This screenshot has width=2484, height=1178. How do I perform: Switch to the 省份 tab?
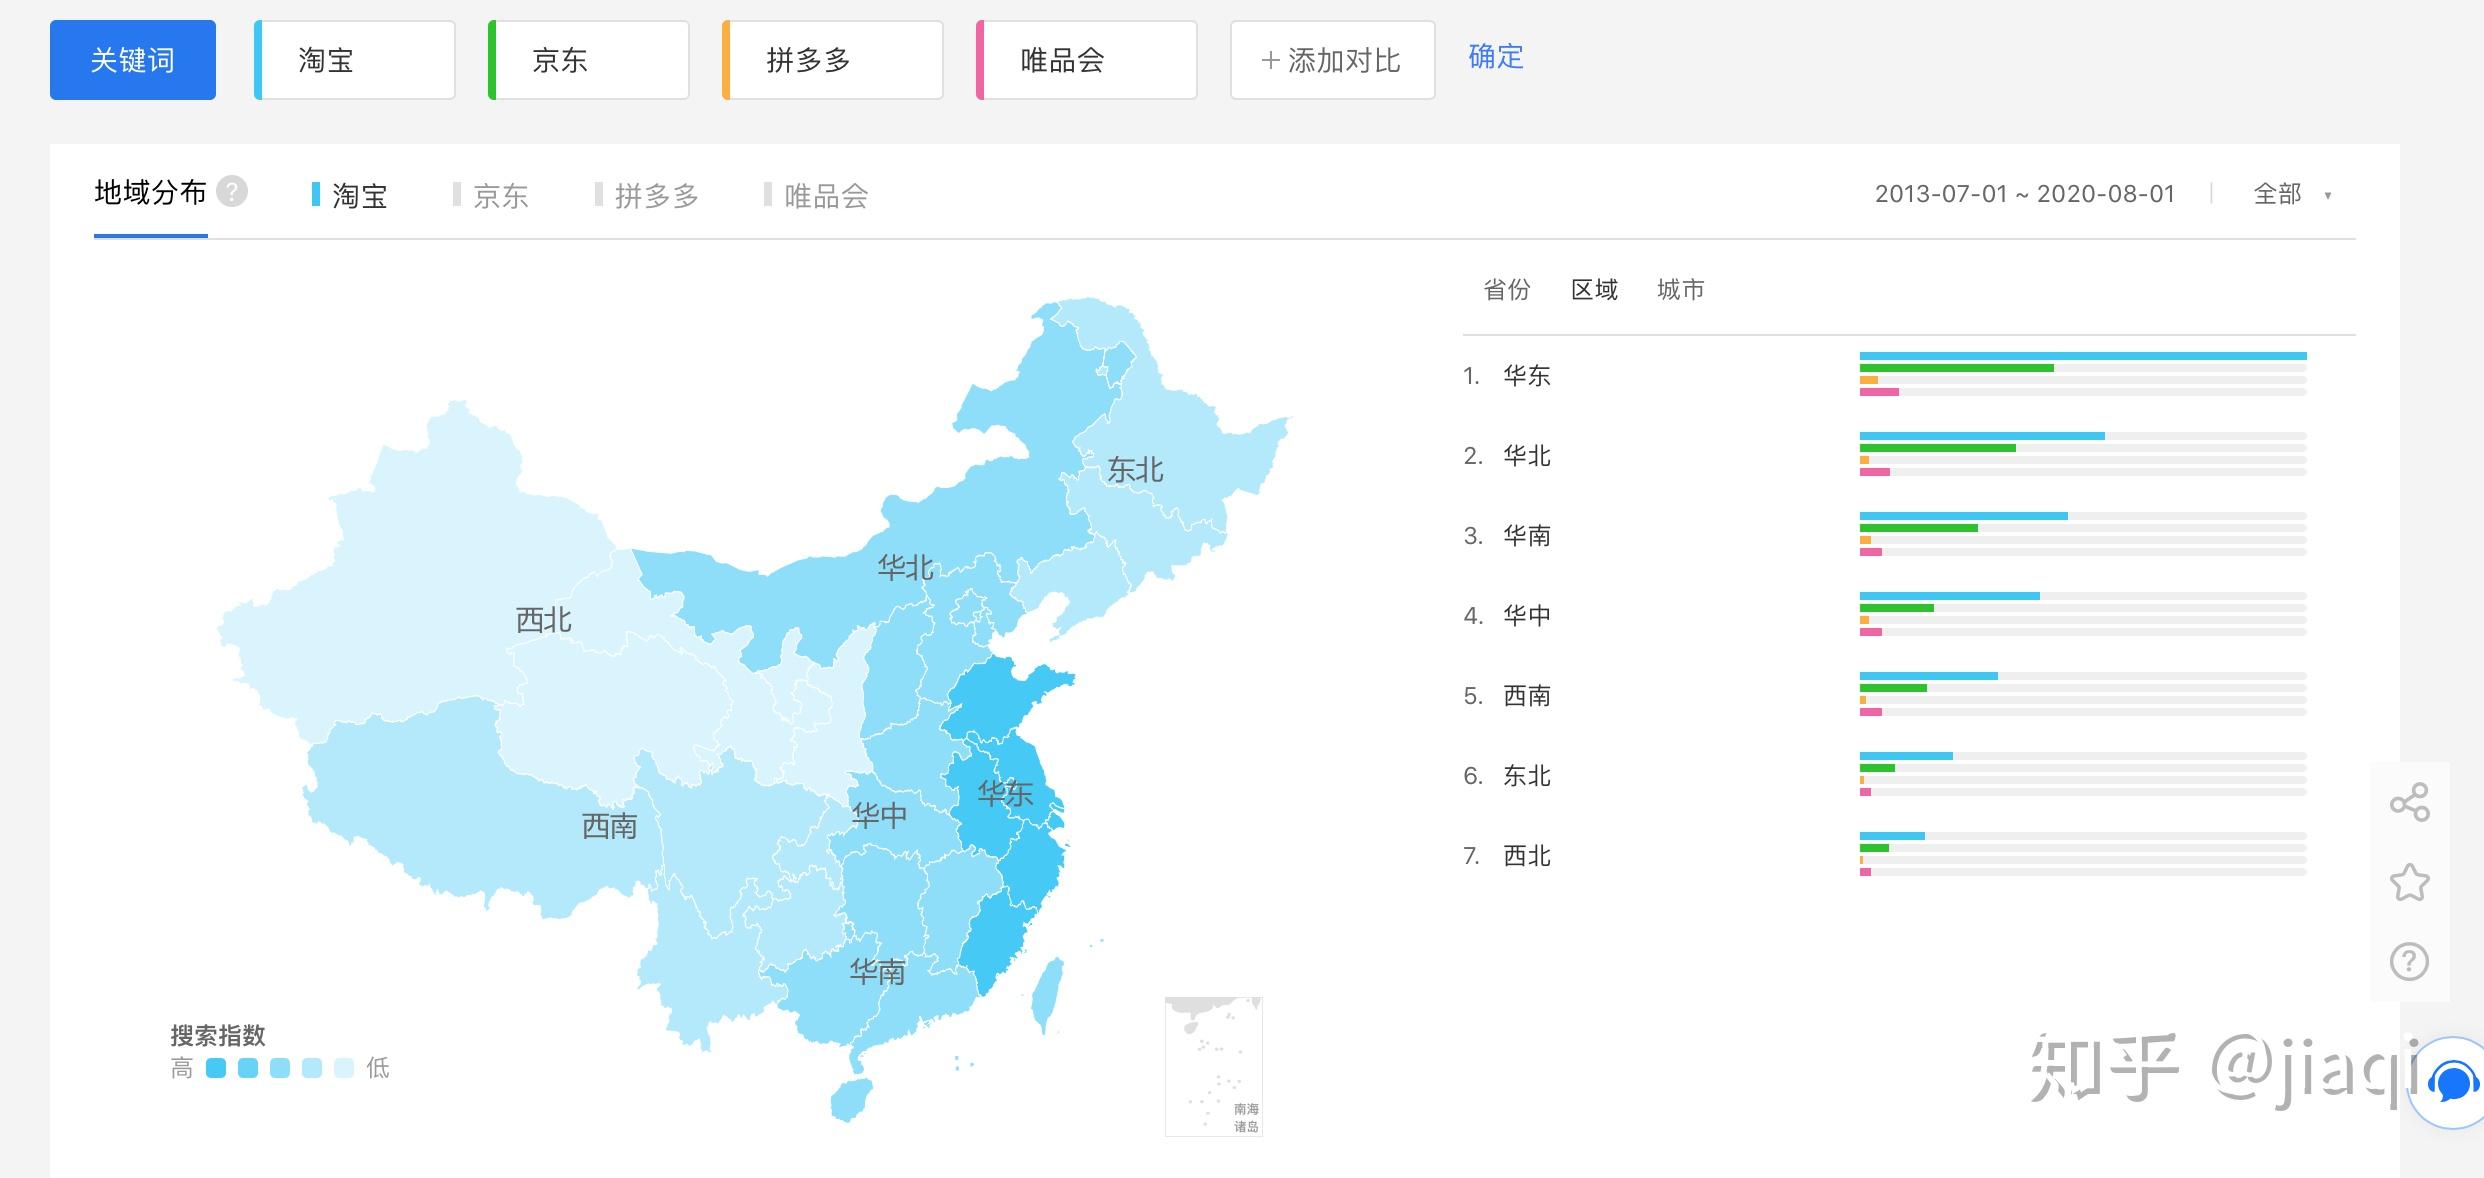click(1507, 290)
